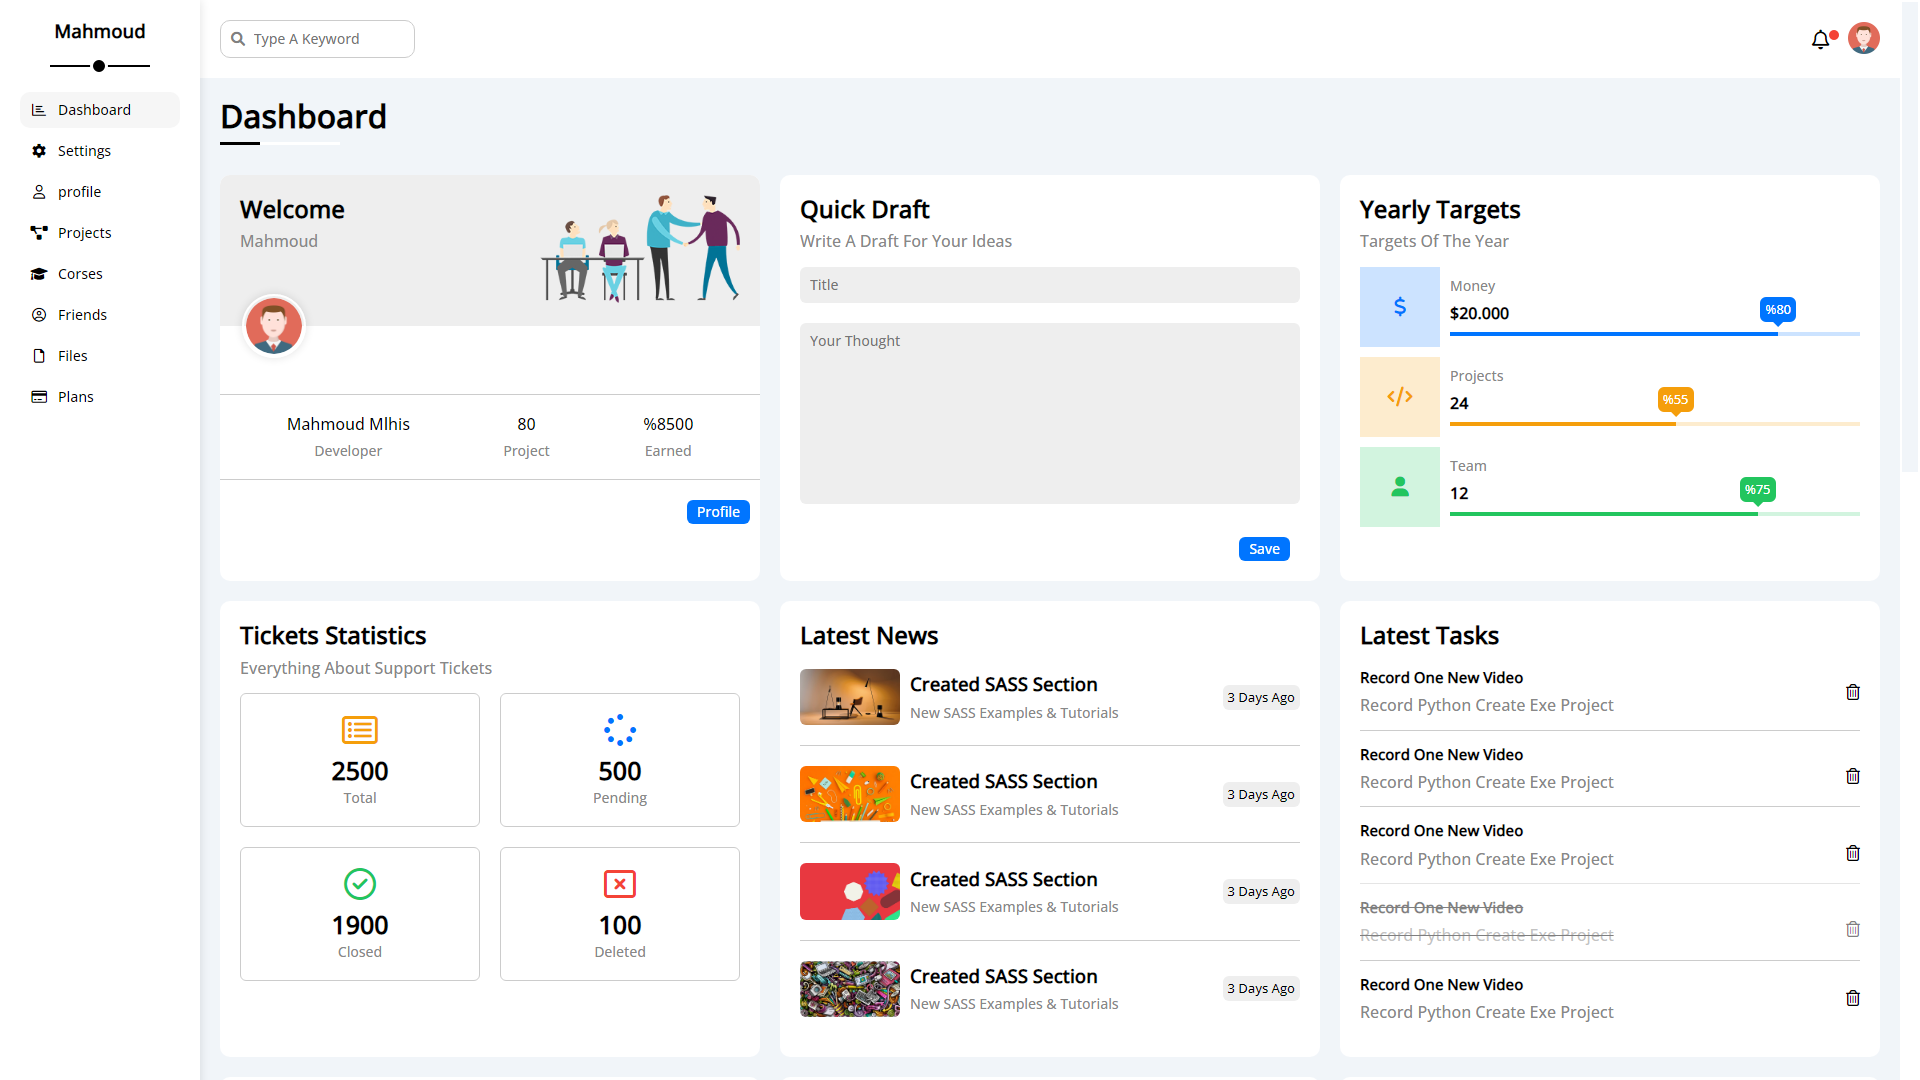Click the blue Profile button
Viewport: 1920px width, 1080px height.
tap(717, 512)
